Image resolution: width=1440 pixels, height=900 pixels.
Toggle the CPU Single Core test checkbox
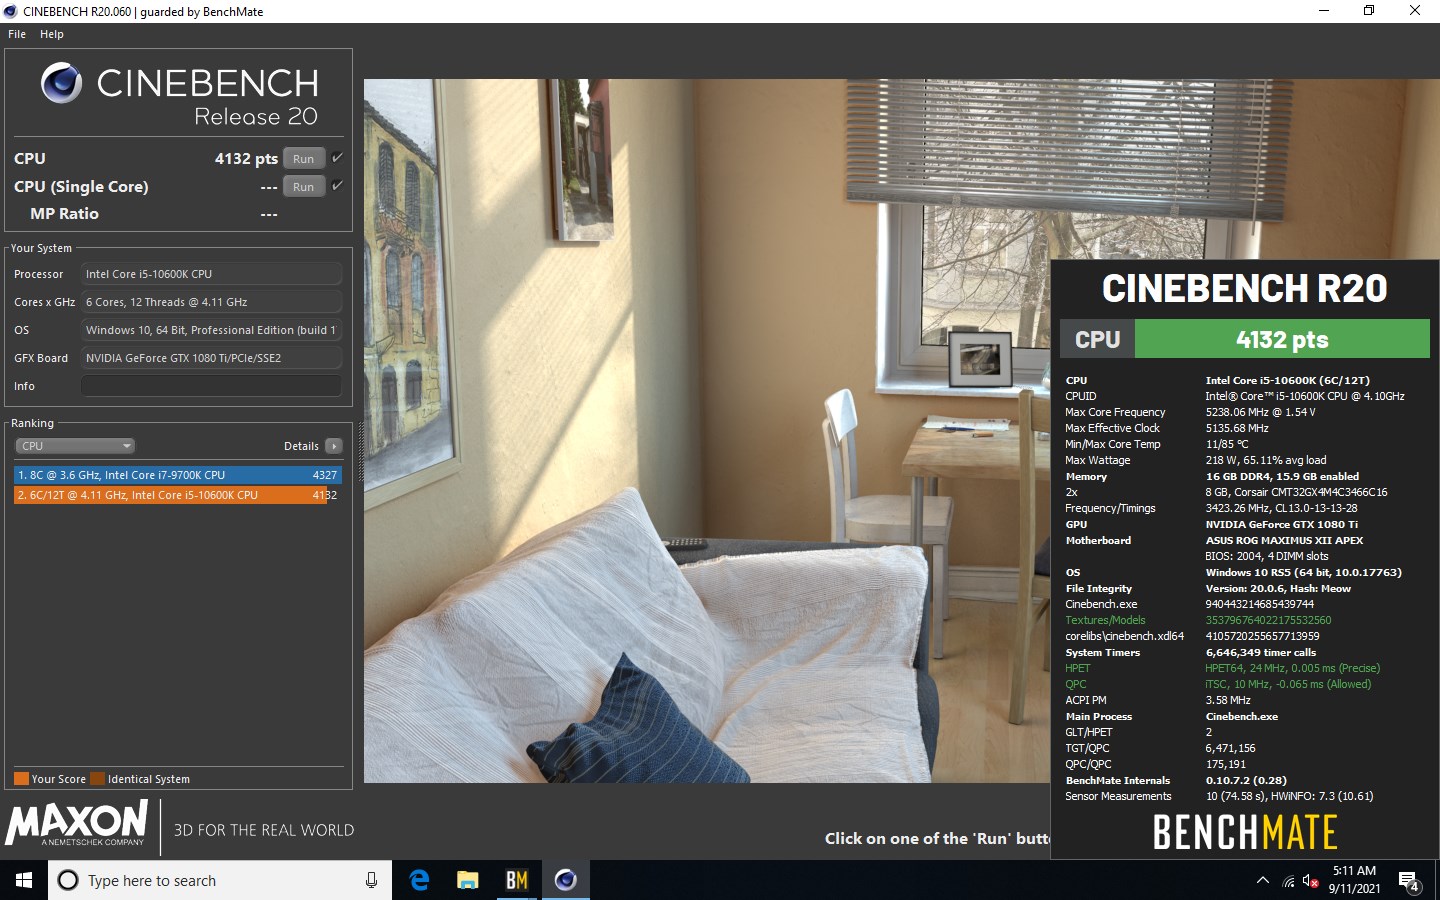pos(337,186)
